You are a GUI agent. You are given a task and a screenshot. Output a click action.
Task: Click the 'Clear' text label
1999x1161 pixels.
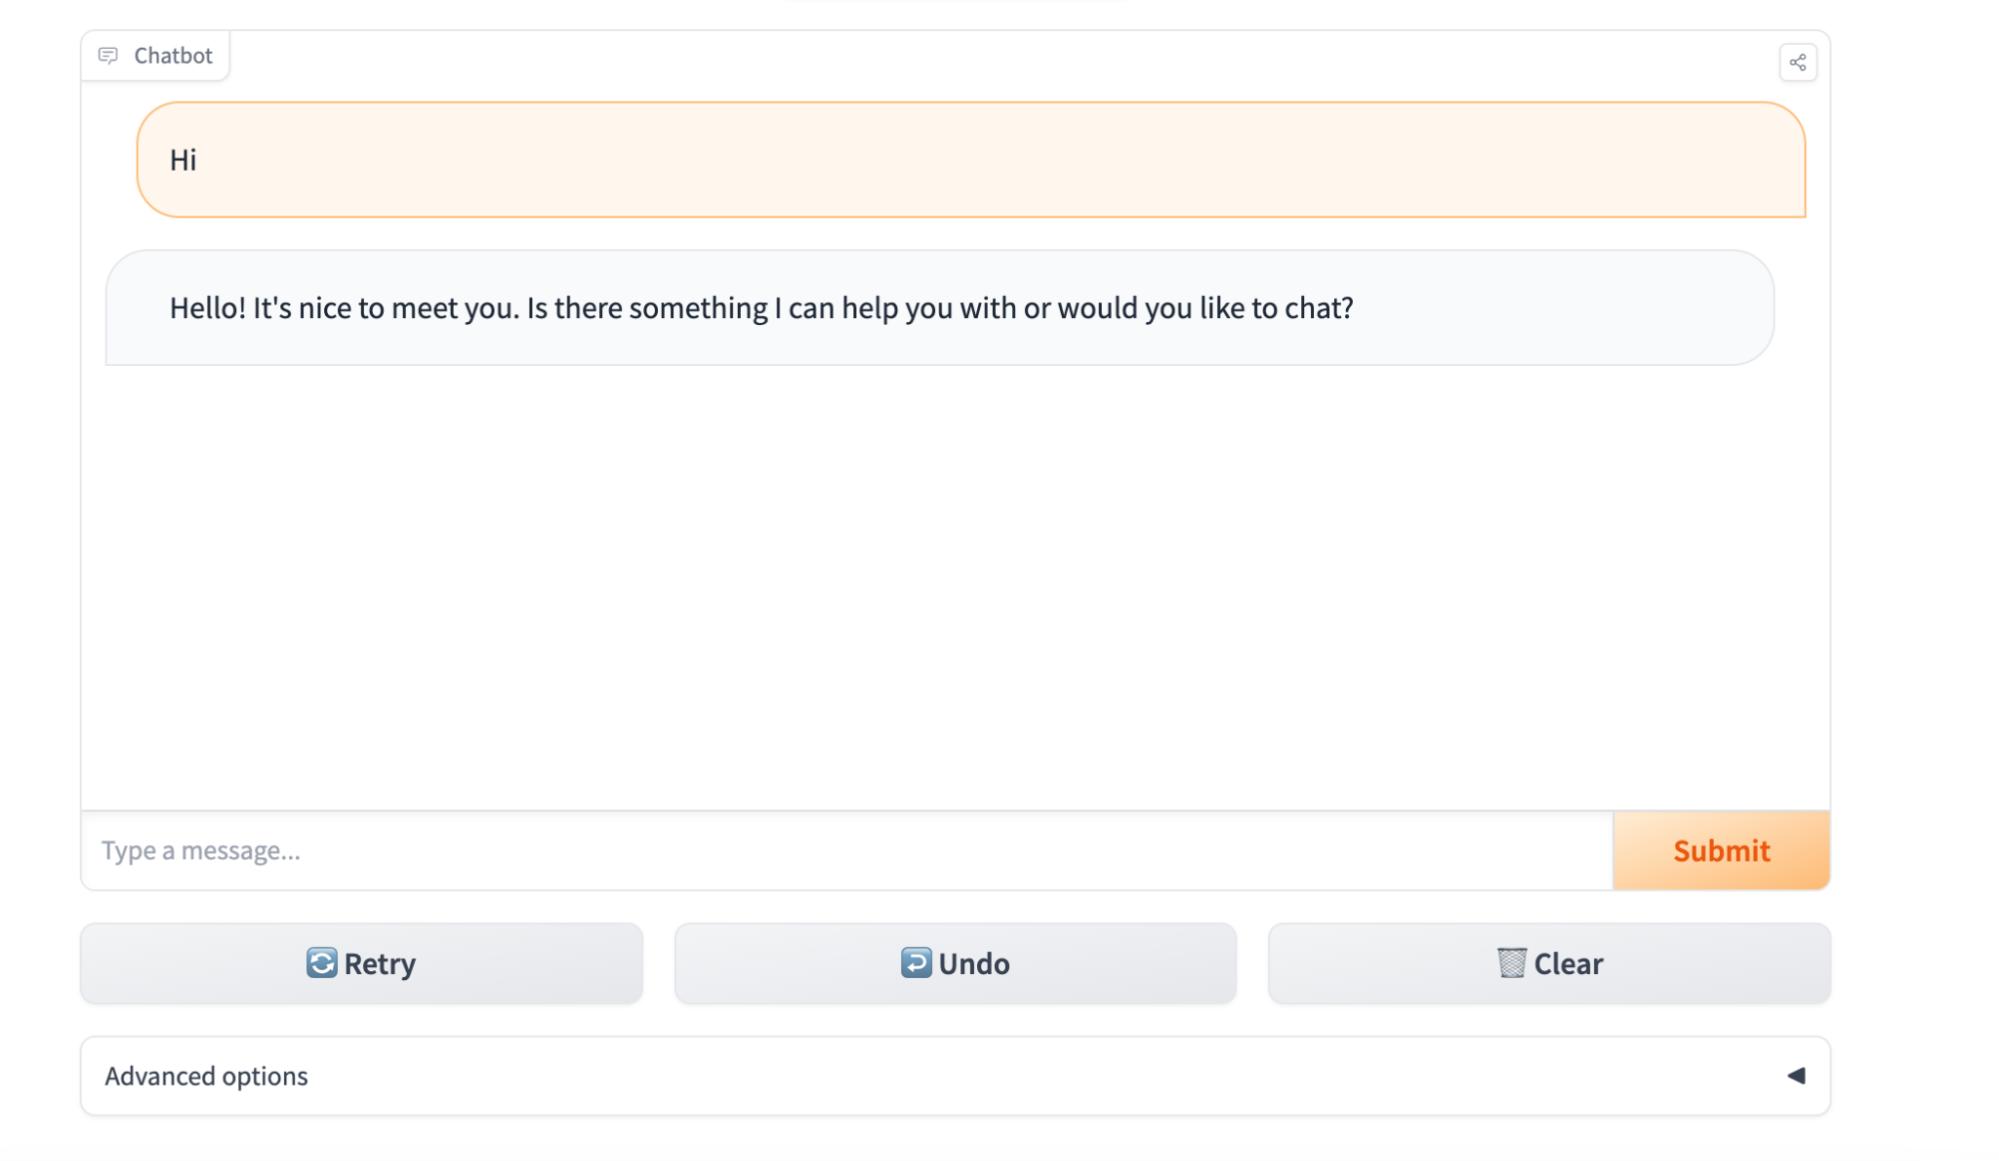point(1568,964)
